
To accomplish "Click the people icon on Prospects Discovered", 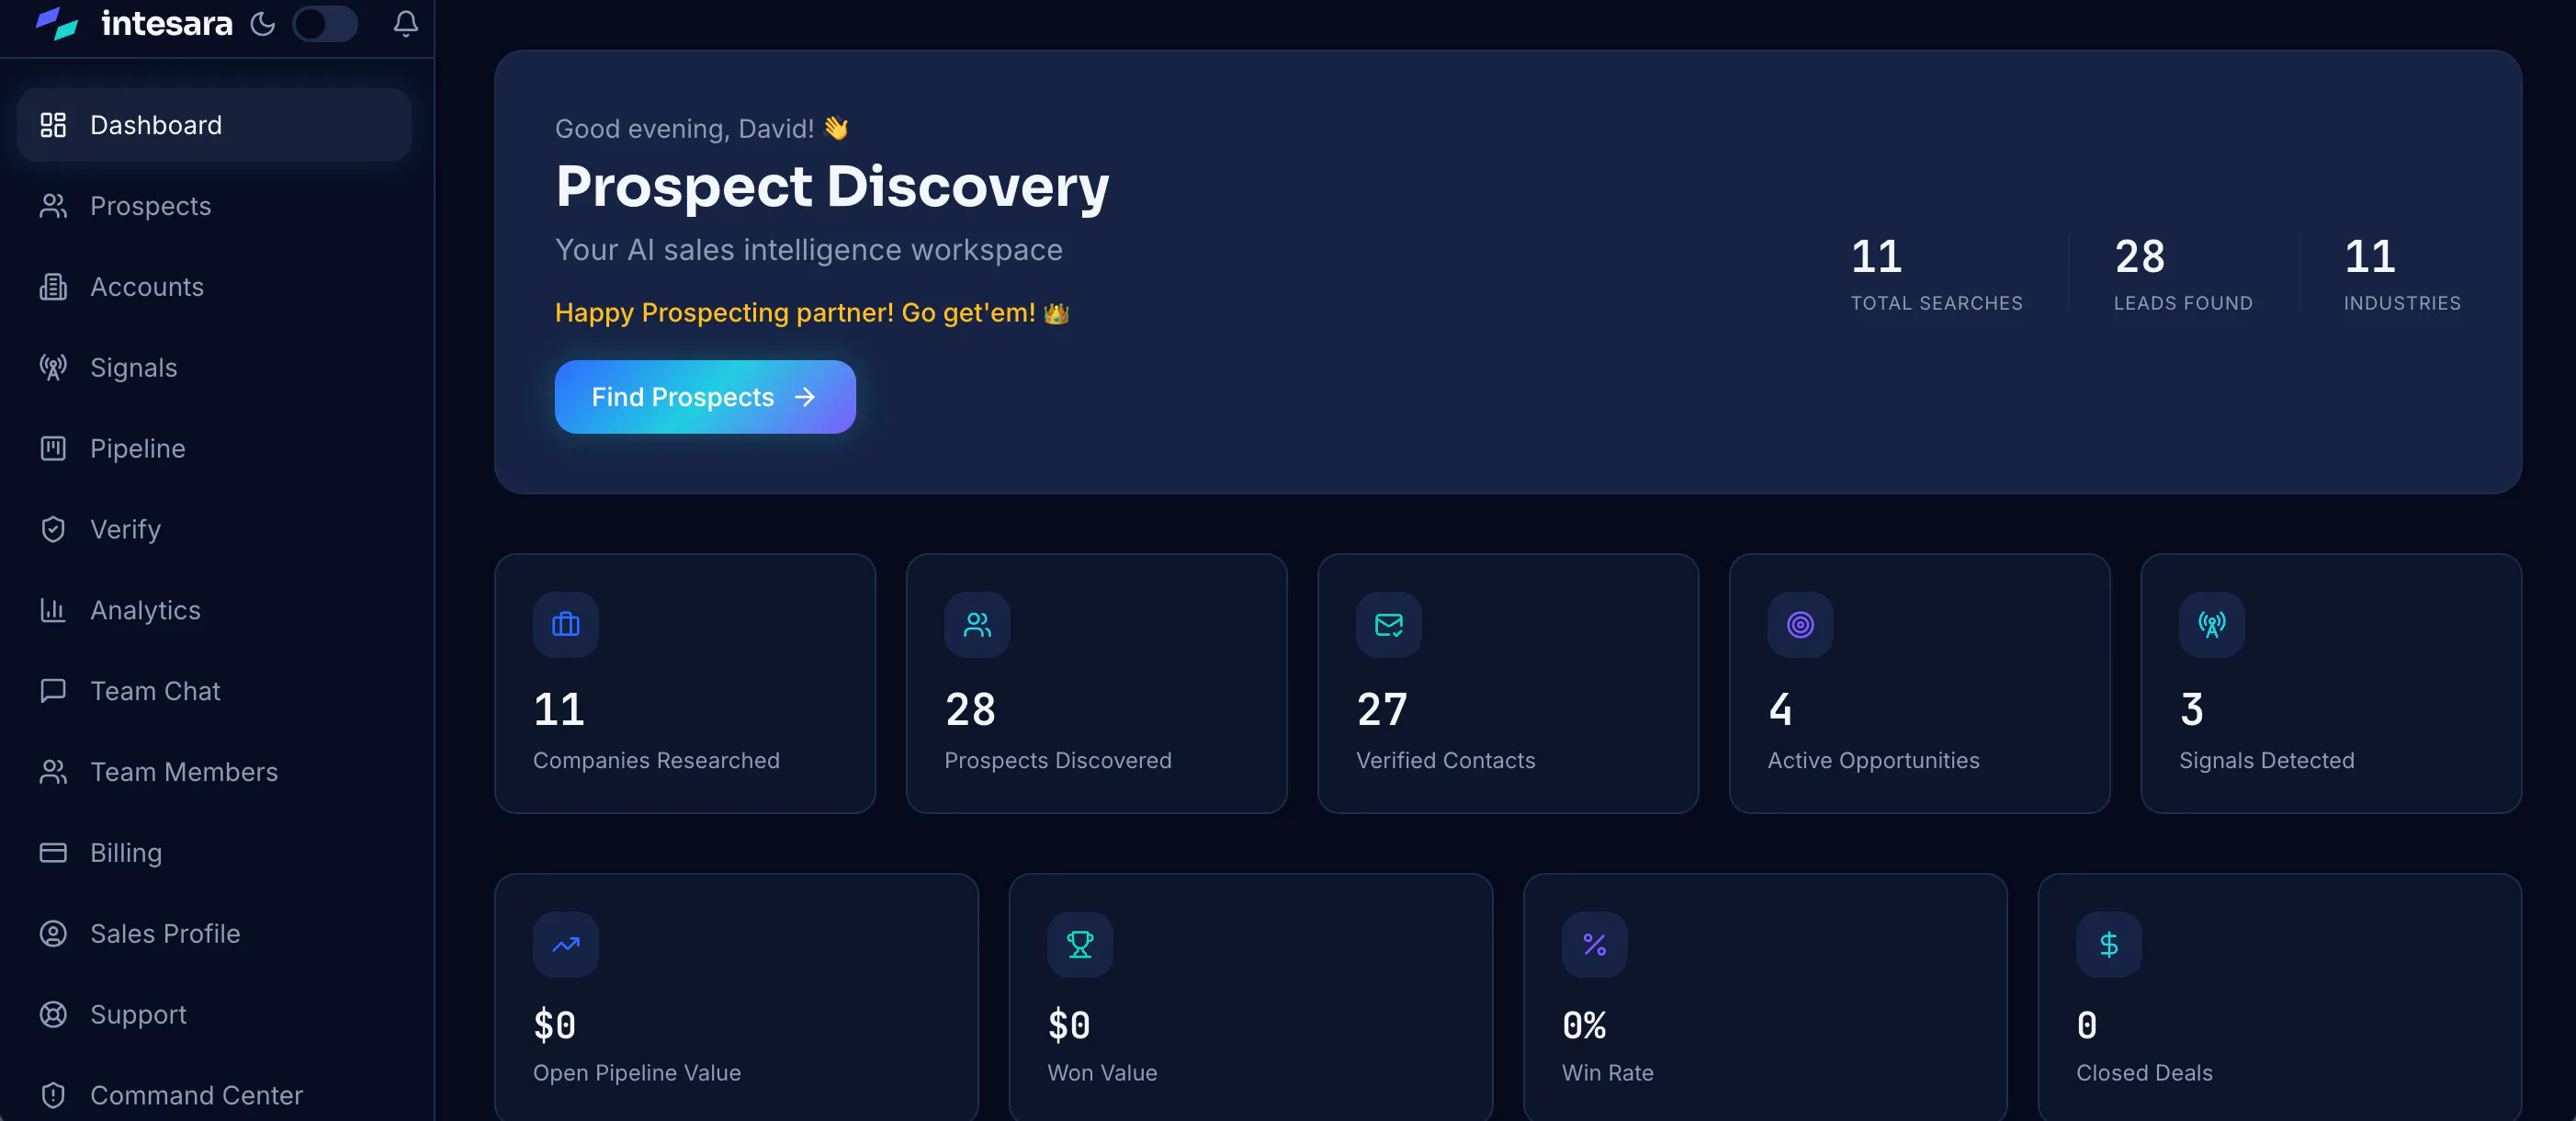I will click(977, 625).
